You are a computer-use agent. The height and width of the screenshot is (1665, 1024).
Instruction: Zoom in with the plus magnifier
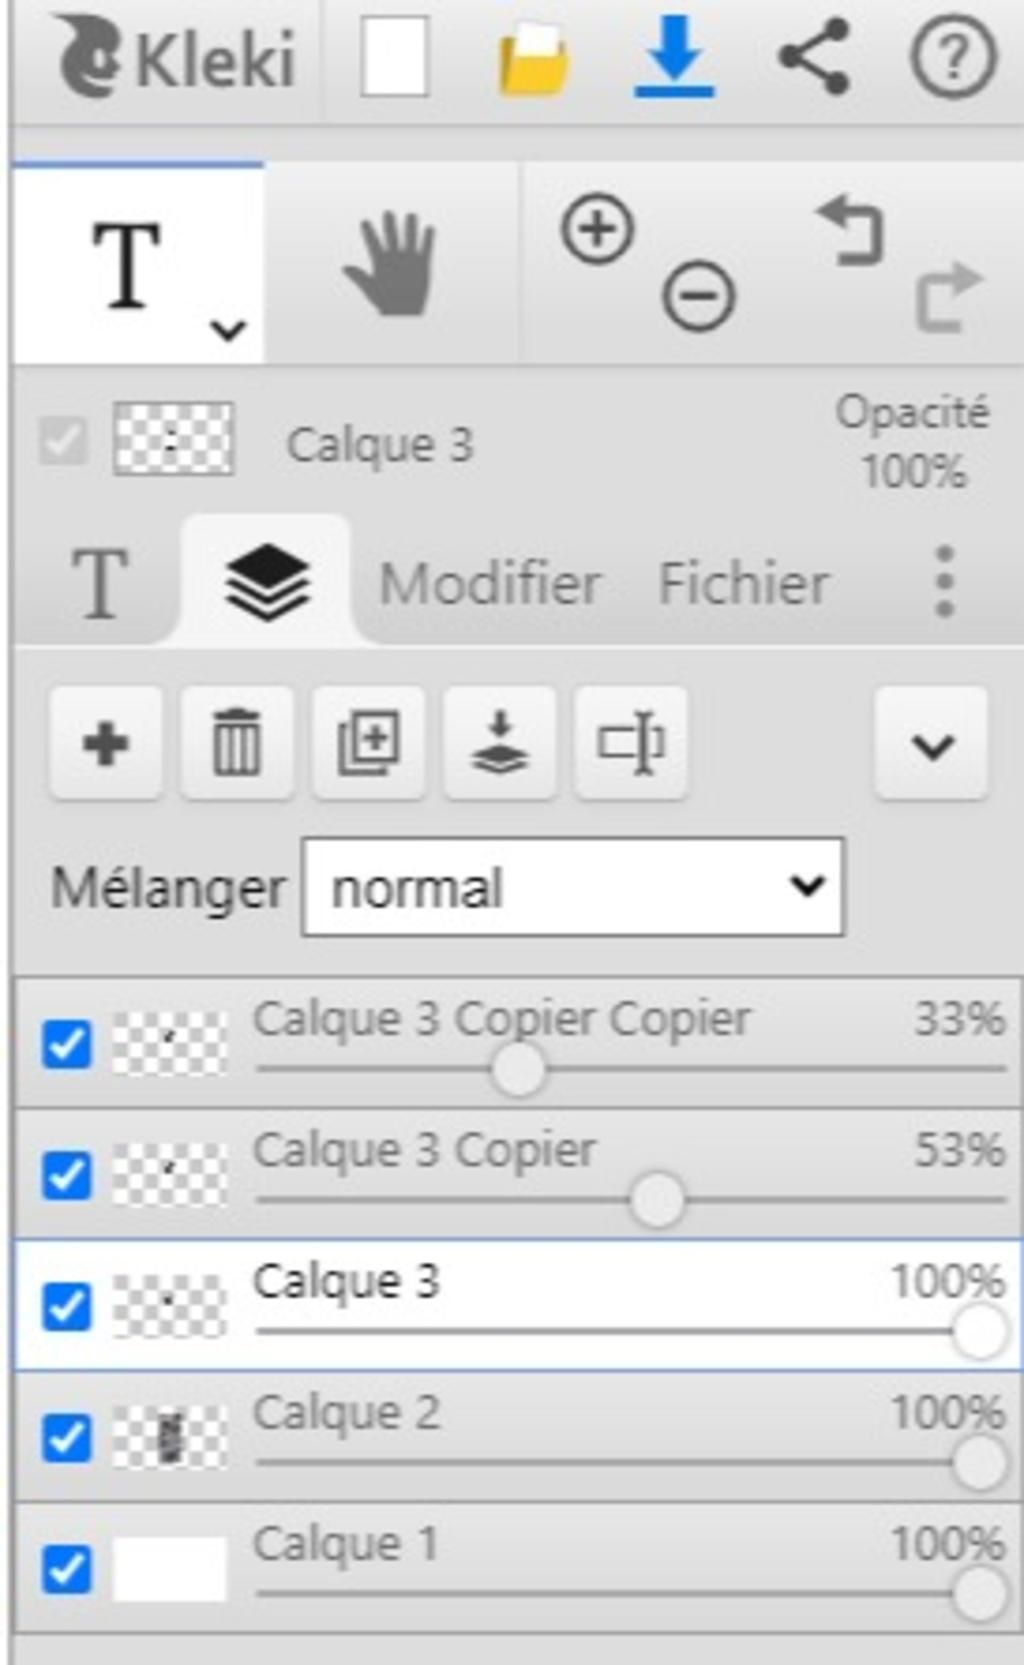pos(597,230)
